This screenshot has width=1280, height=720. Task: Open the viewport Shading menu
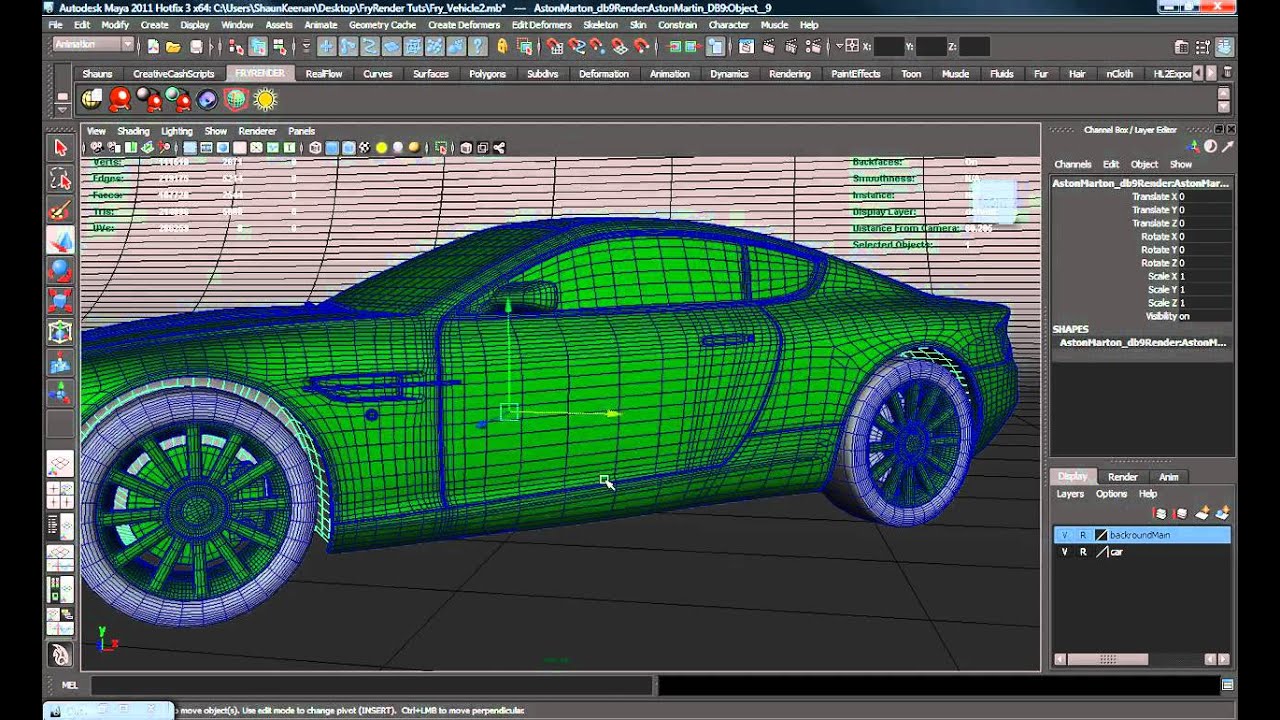(x=133, y=131)
